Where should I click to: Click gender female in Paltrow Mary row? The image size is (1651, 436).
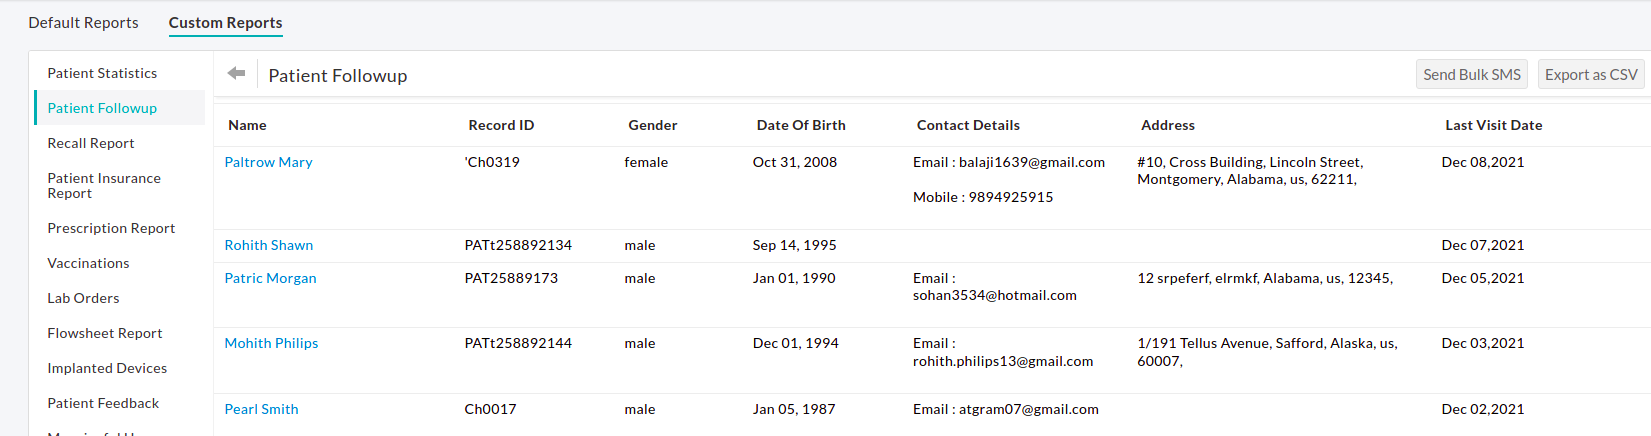click(x=646, y=162)
